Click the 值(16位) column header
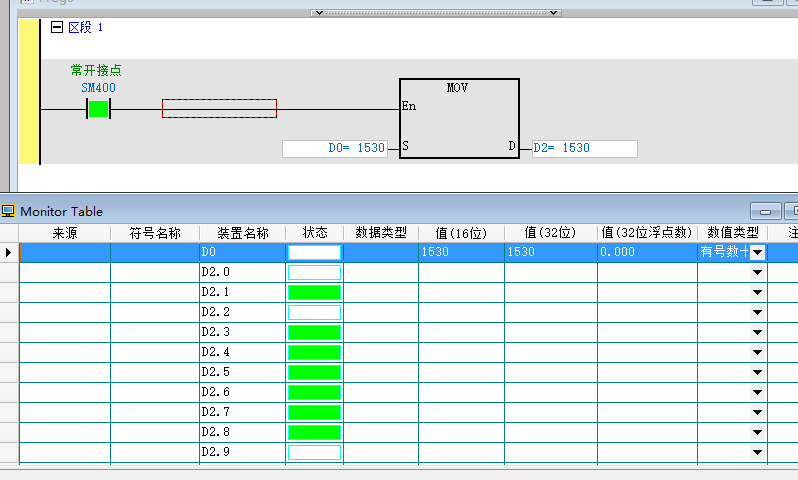This screenshot has width=798, height=480. coord(460,233)
